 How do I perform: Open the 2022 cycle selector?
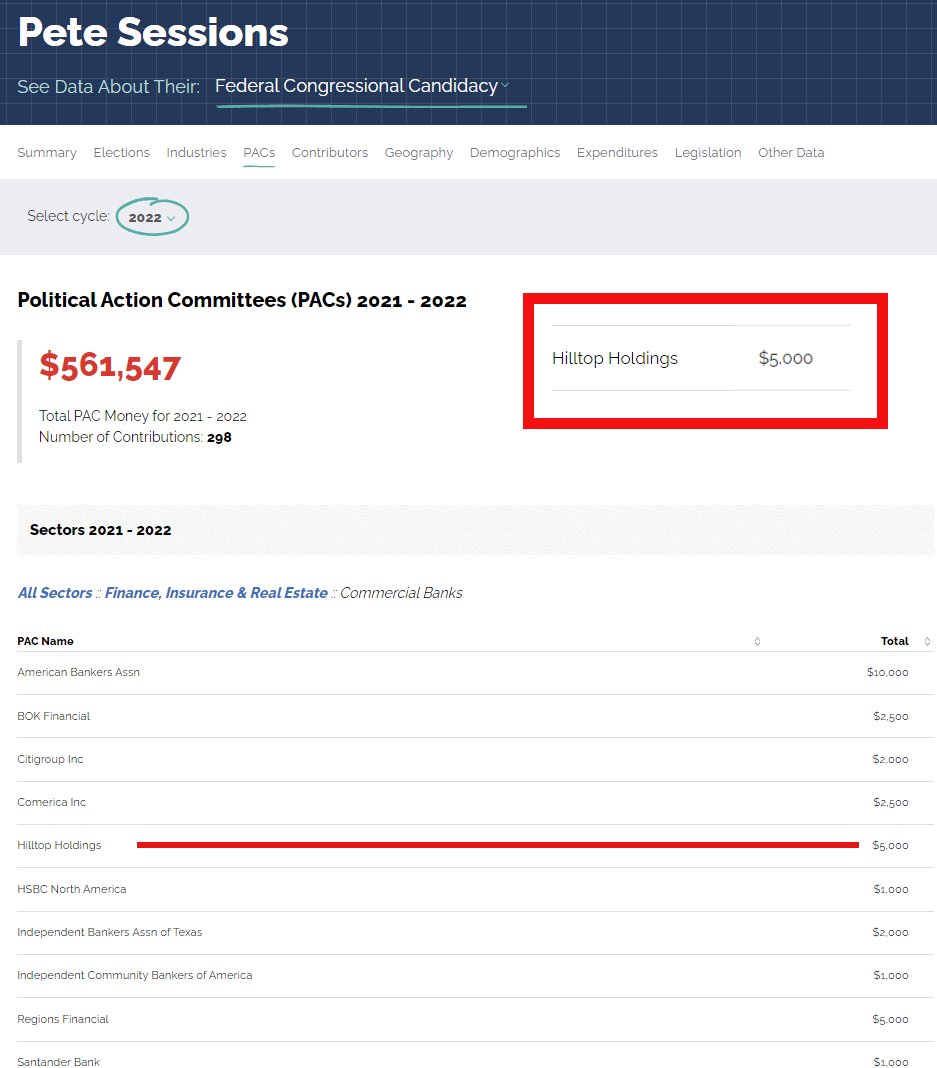point(152,217)
